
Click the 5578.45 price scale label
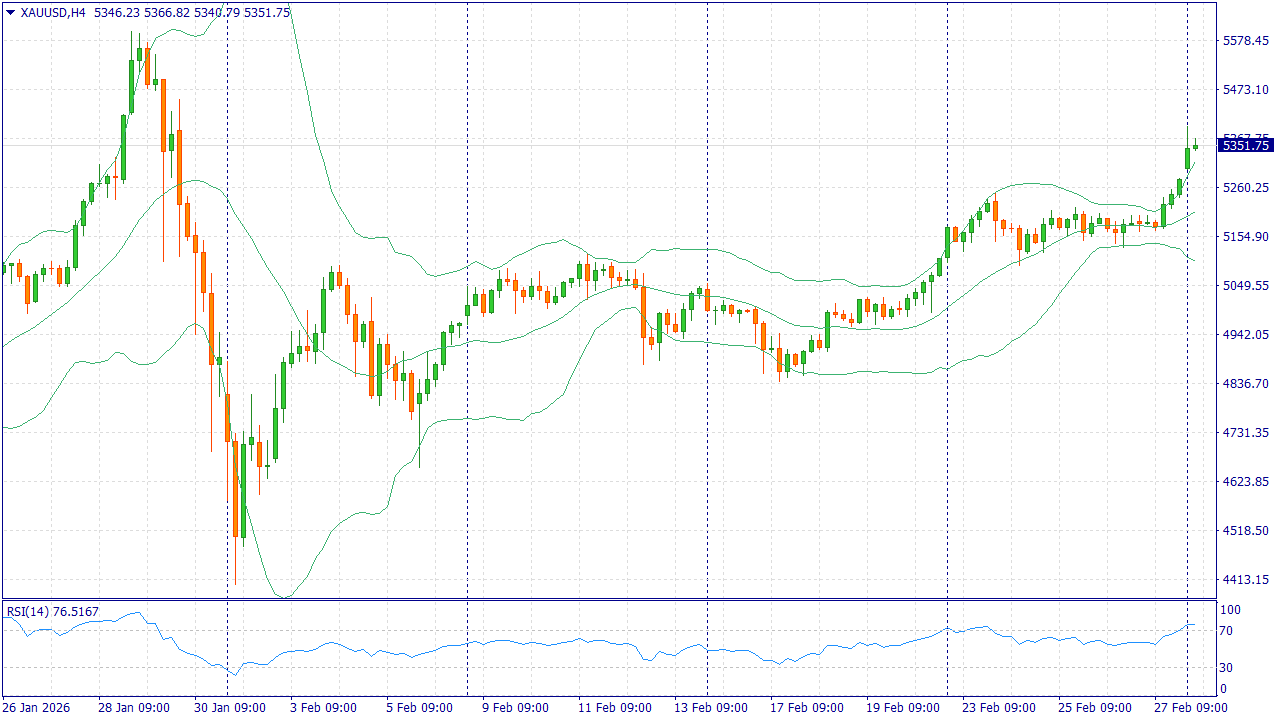1245,41
